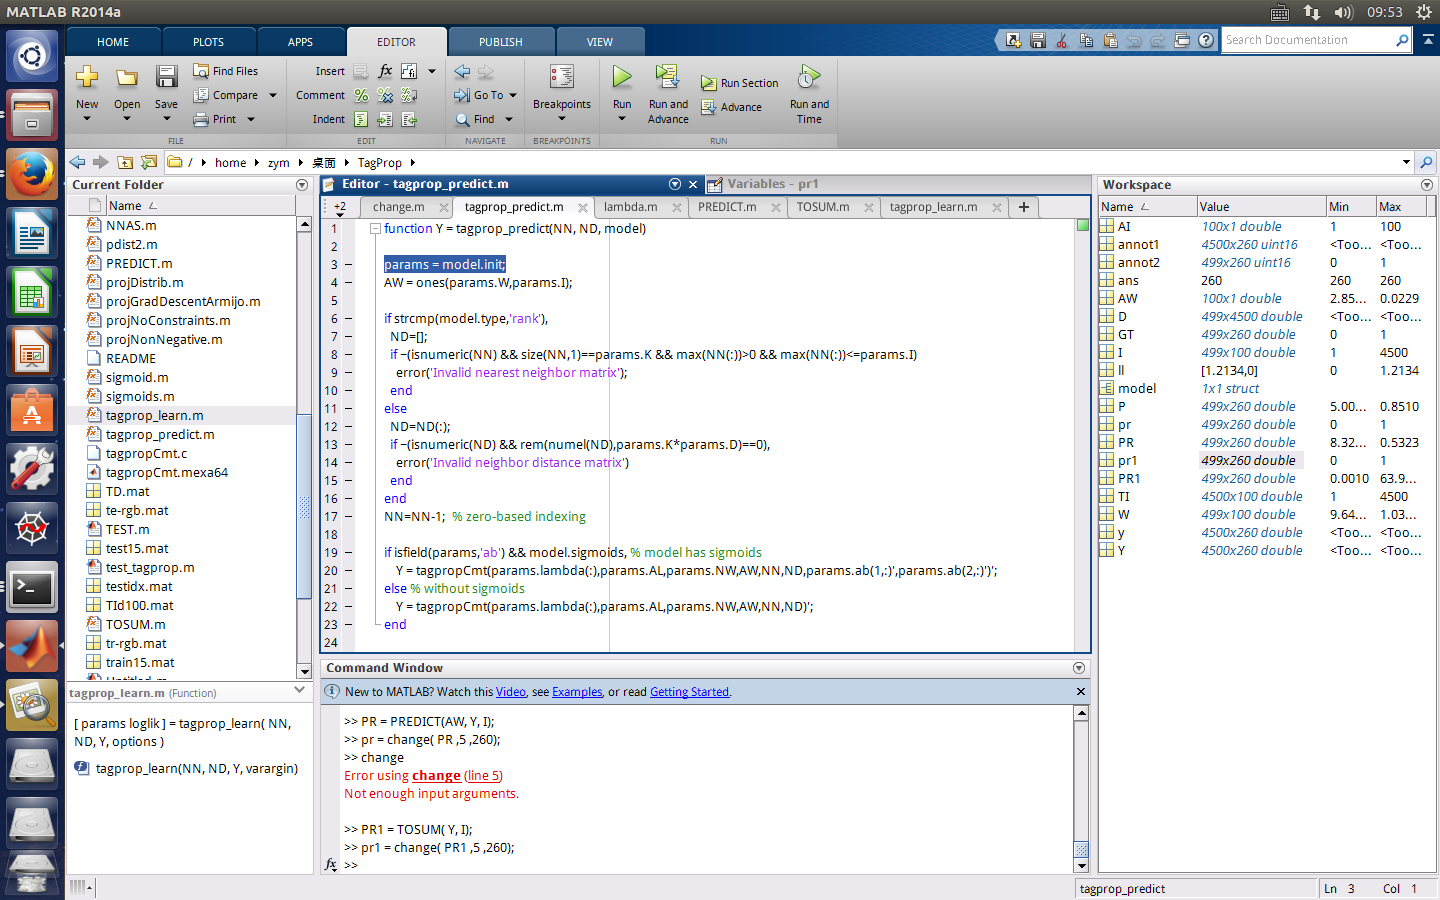The height and width of the screenshot is (900, 1440).
Task: Open the Examples link in banner
Action: click(x=577, y=692)
